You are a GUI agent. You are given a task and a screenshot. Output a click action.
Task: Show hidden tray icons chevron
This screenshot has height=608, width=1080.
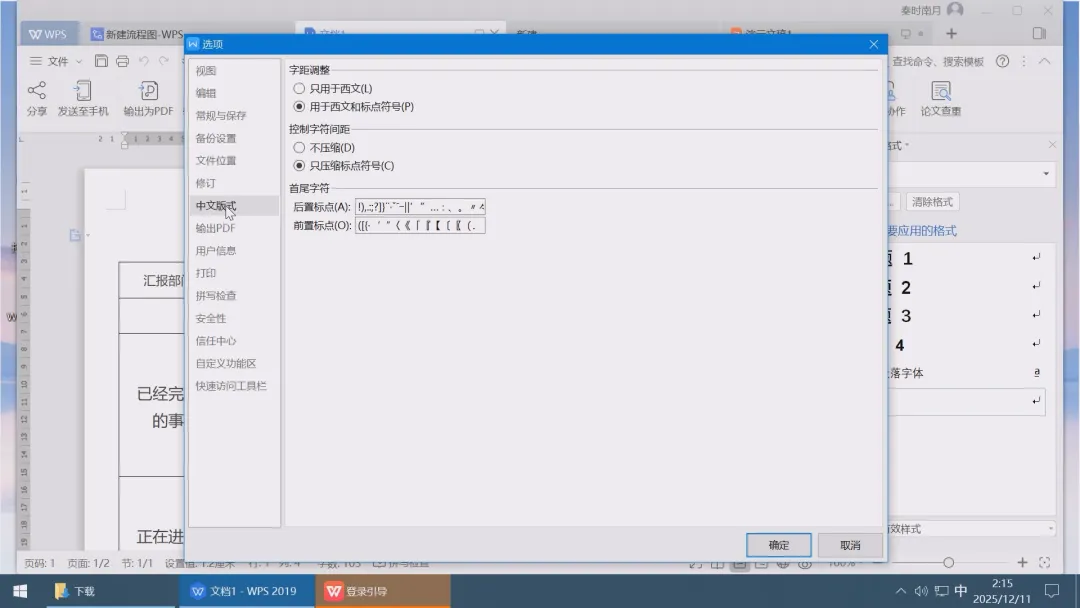pyautogui.click(x=900, y=591)
